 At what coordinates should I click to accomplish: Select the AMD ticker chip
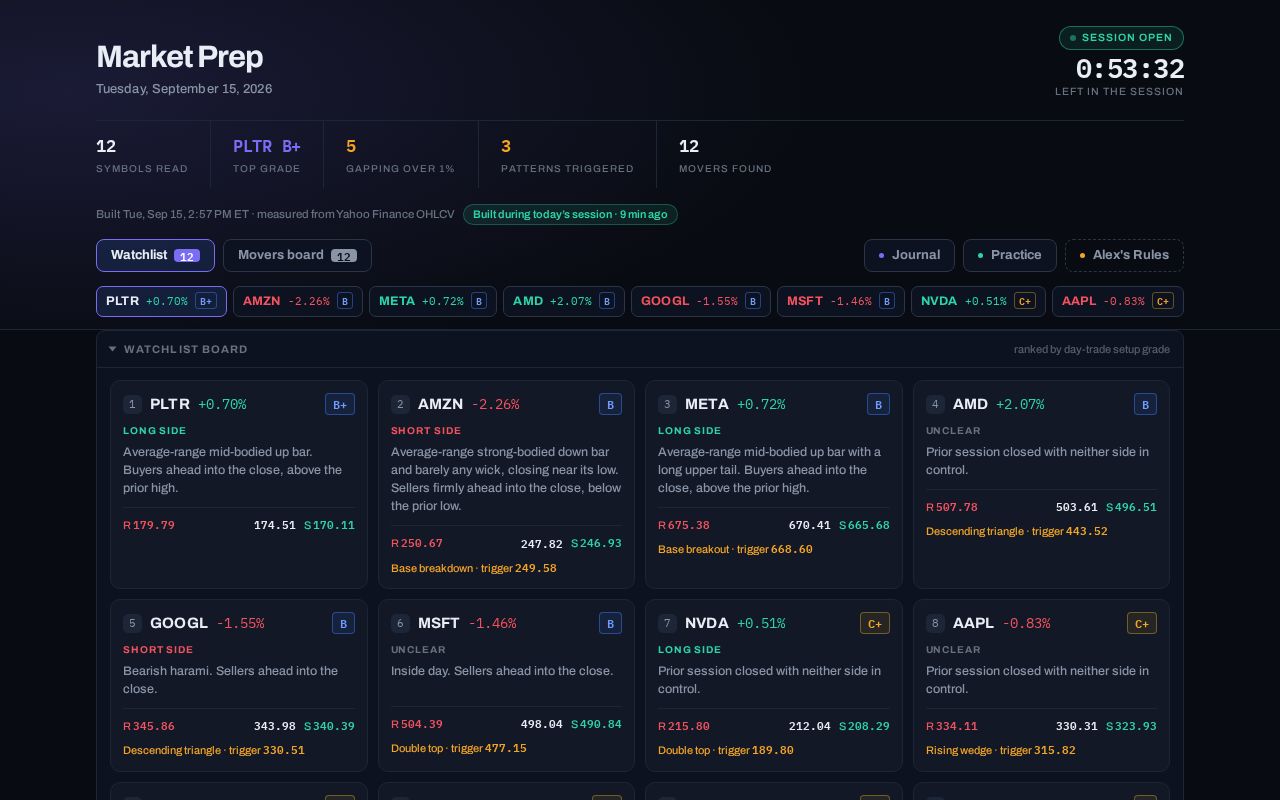(564, 301)
